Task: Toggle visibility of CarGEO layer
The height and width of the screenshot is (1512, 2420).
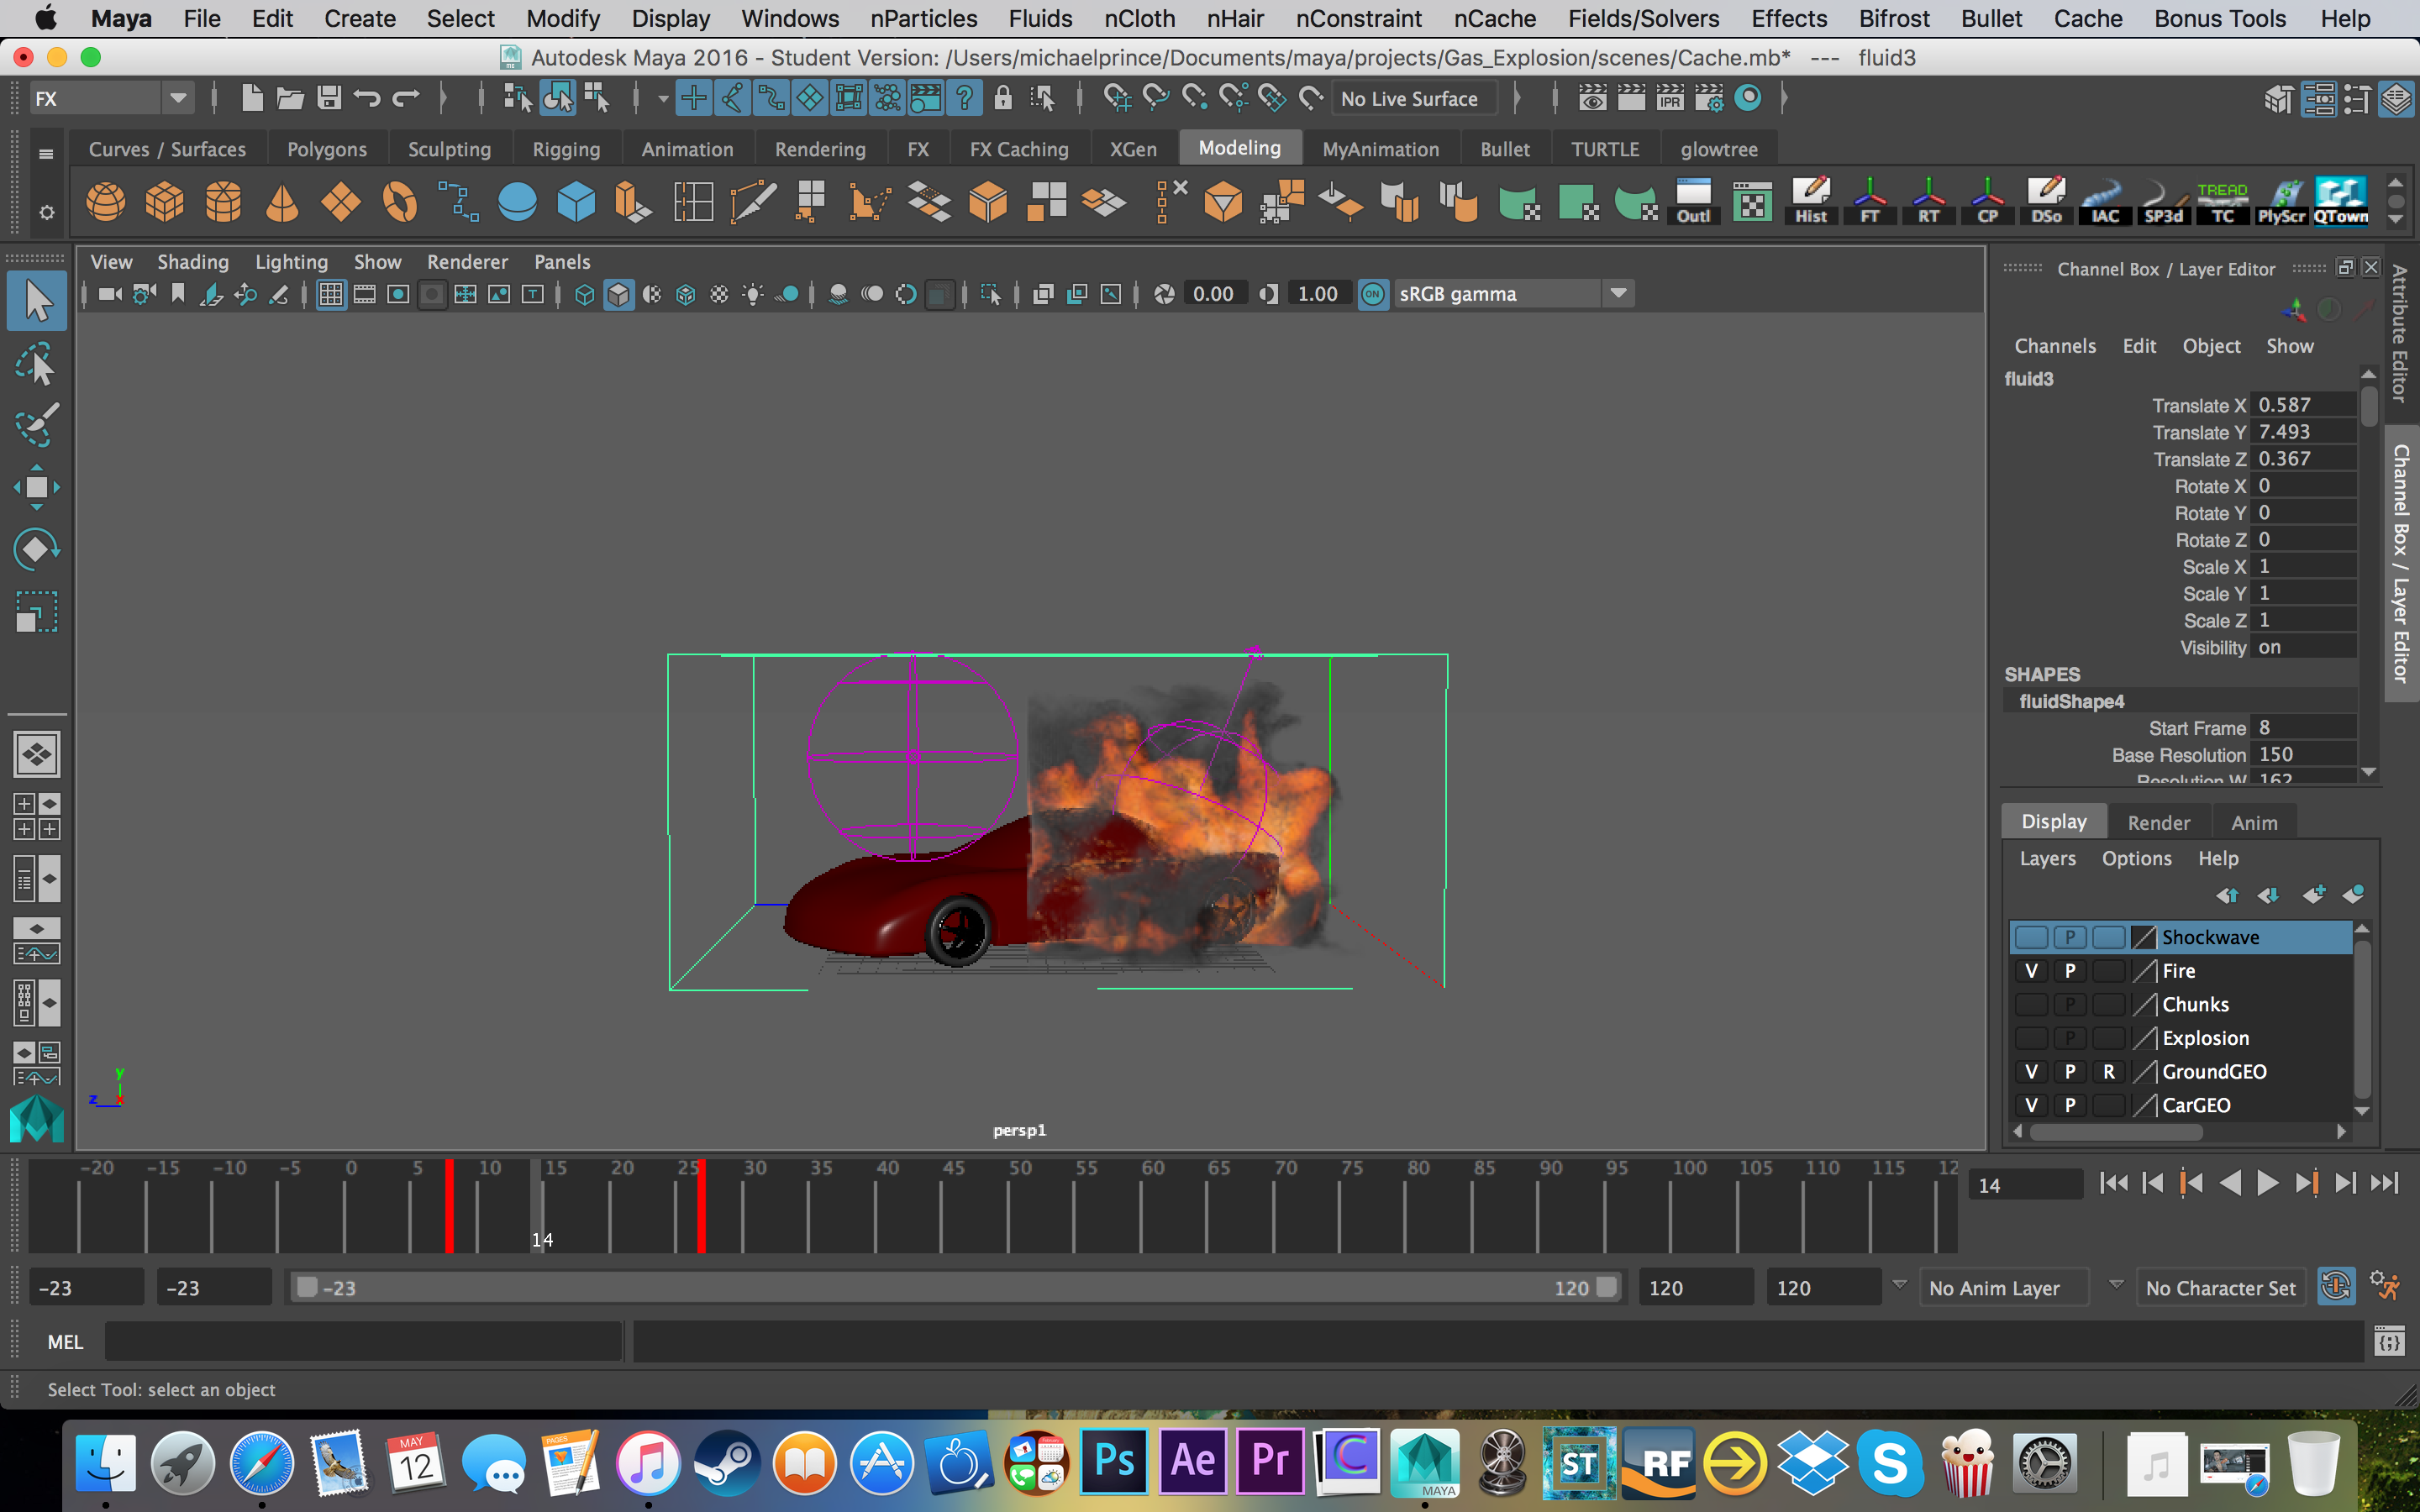Action: pyautogui.click(x=2030, y=1105)
